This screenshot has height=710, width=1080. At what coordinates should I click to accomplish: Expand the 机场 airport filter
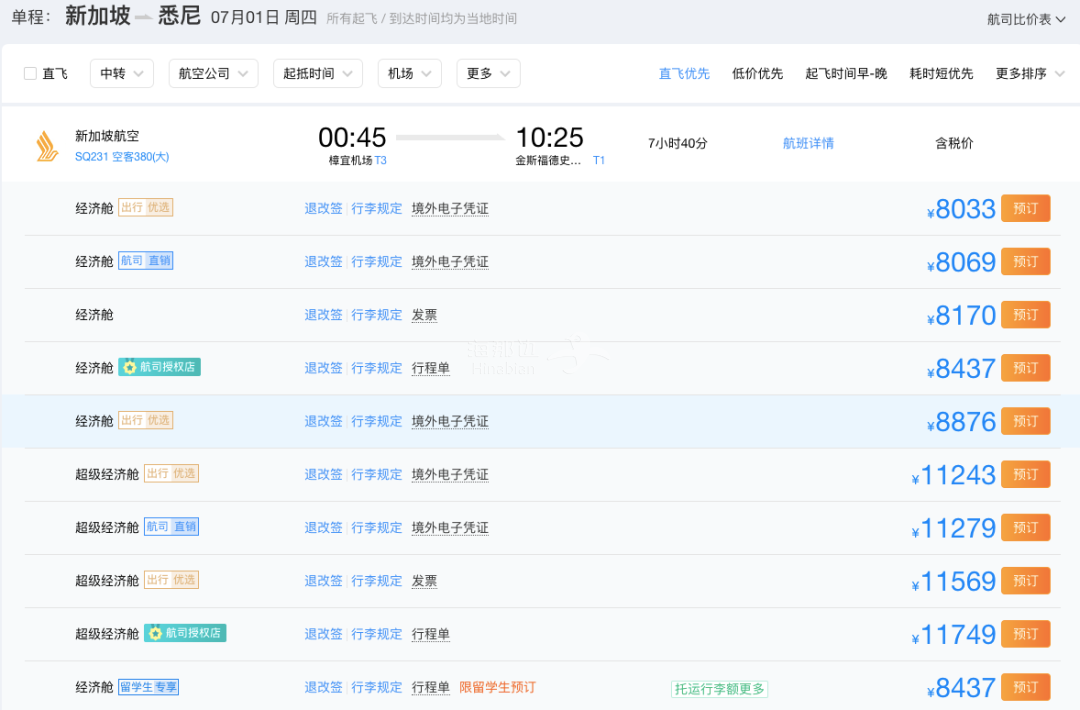409,73
